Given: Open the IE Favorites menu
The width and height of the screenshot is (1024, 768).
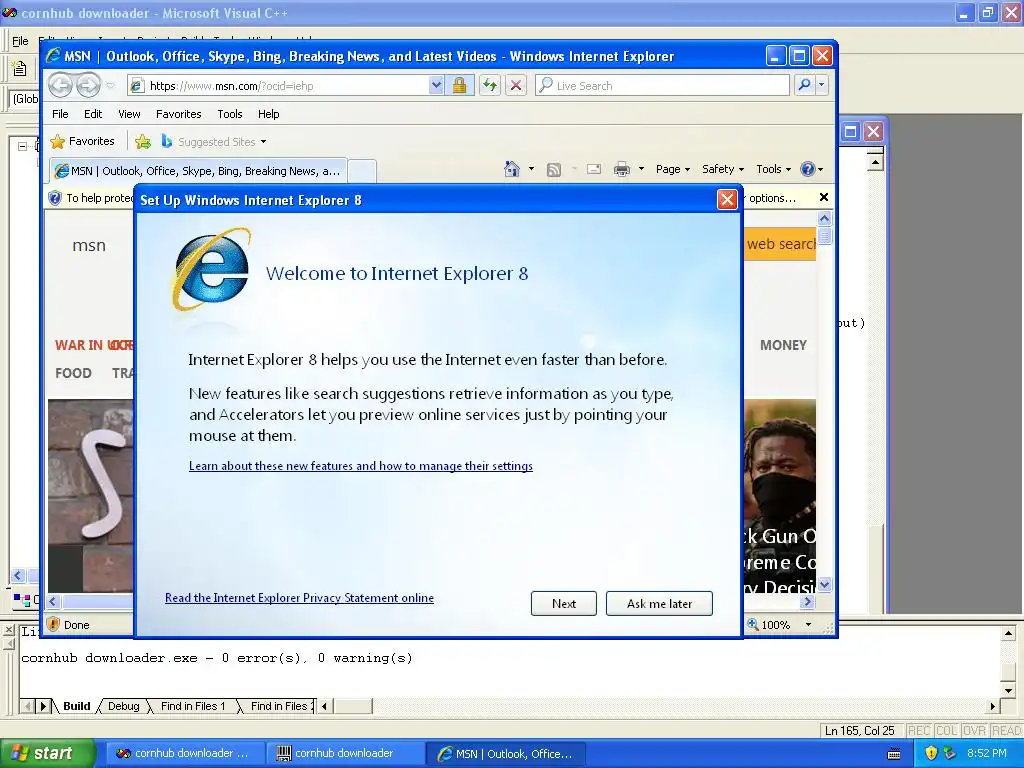Looking at the screenshot, I should click(x=178, y=114).
